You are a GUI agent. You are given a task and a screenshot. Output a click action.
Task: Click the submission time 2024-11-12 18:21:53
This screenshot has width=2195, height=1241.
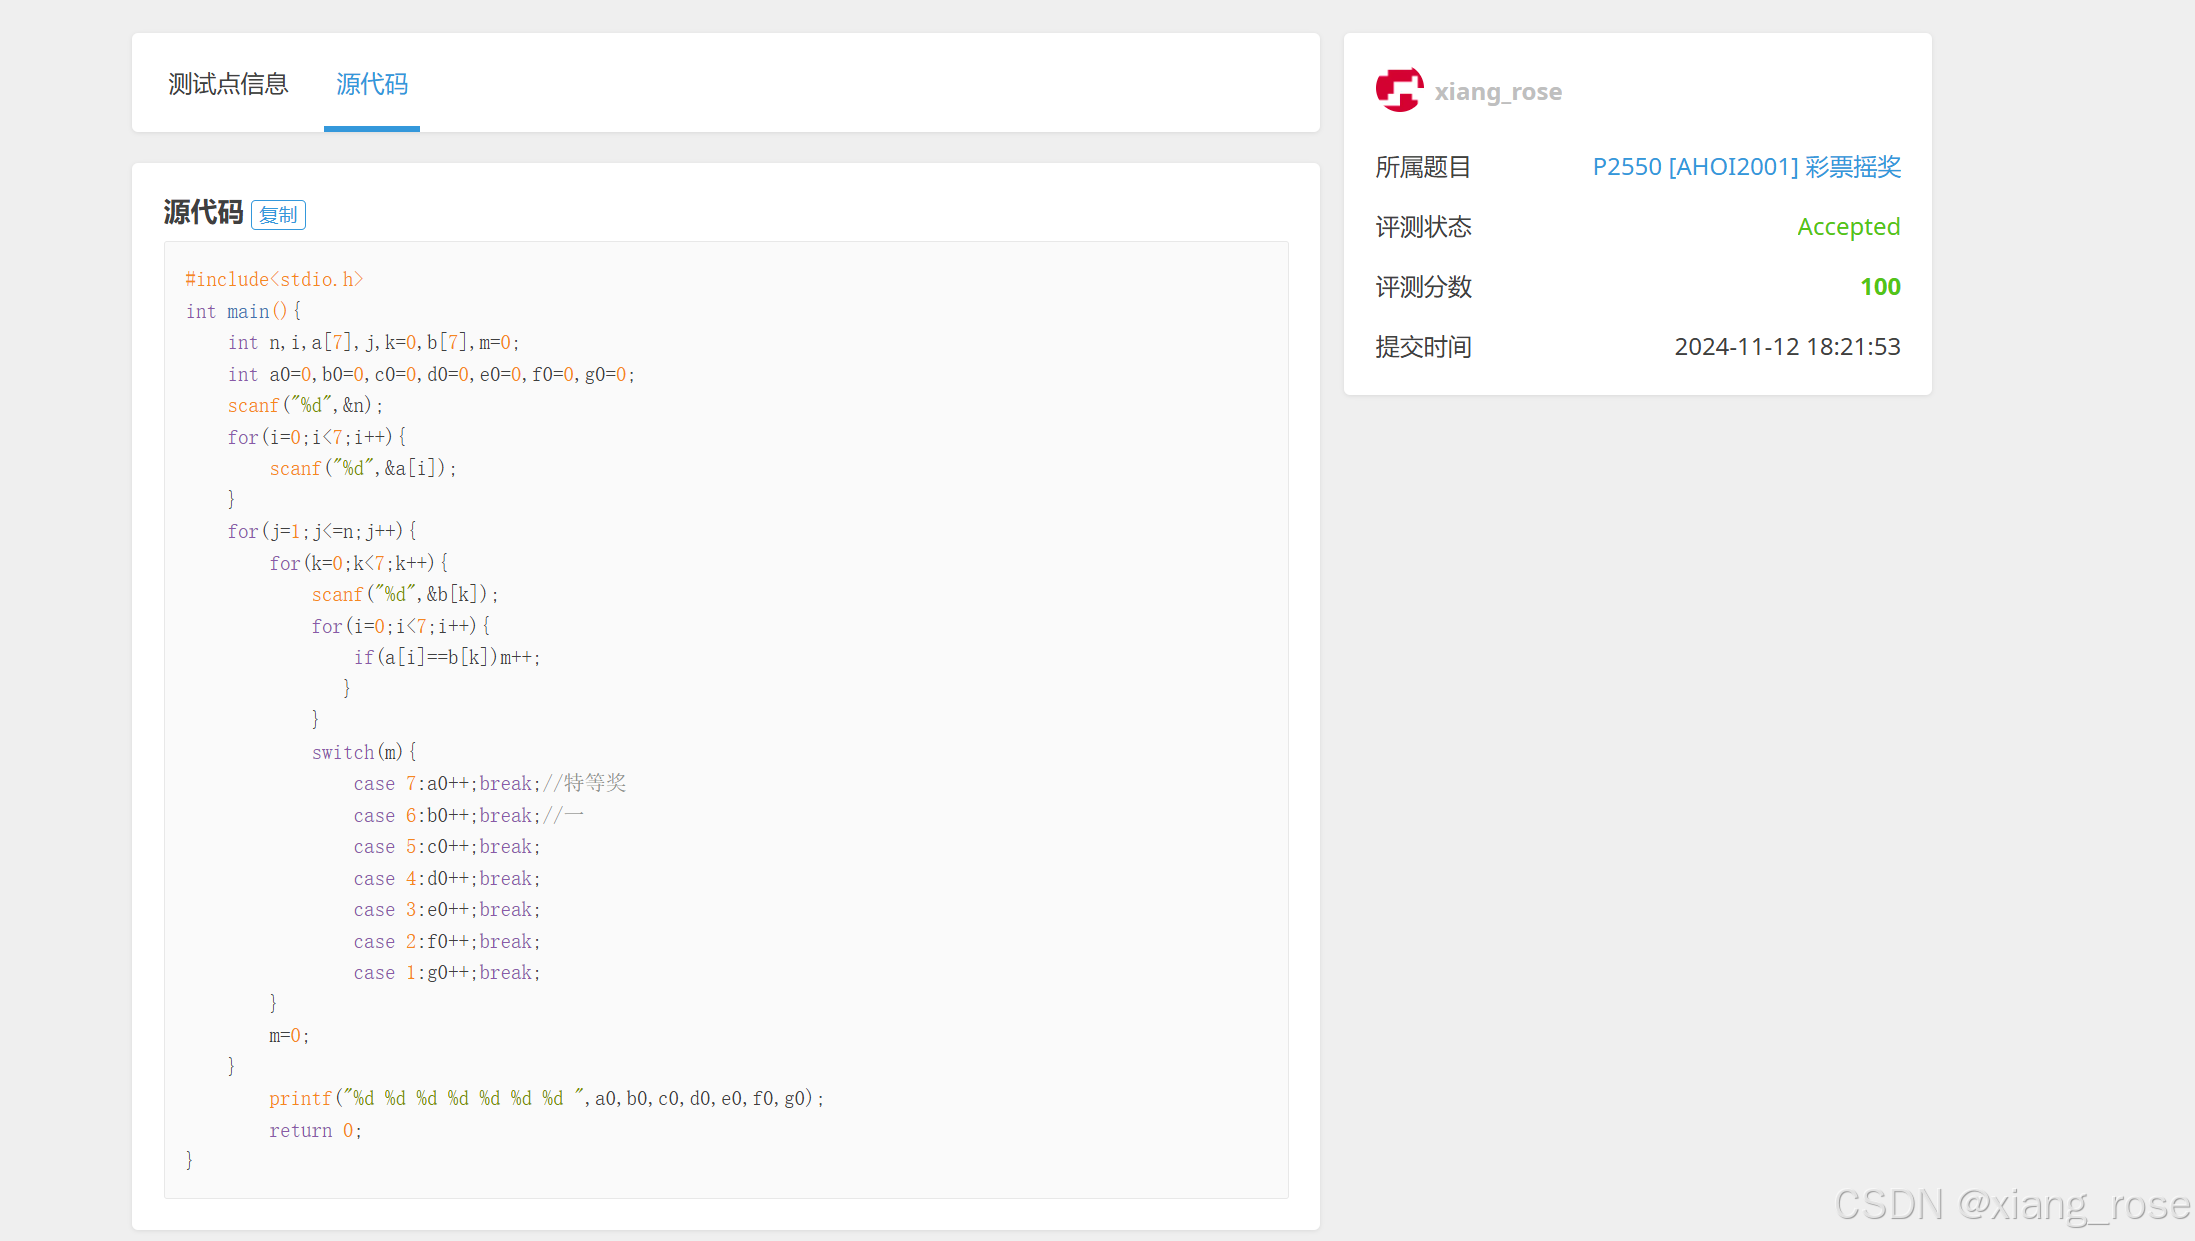(1786, 347)
